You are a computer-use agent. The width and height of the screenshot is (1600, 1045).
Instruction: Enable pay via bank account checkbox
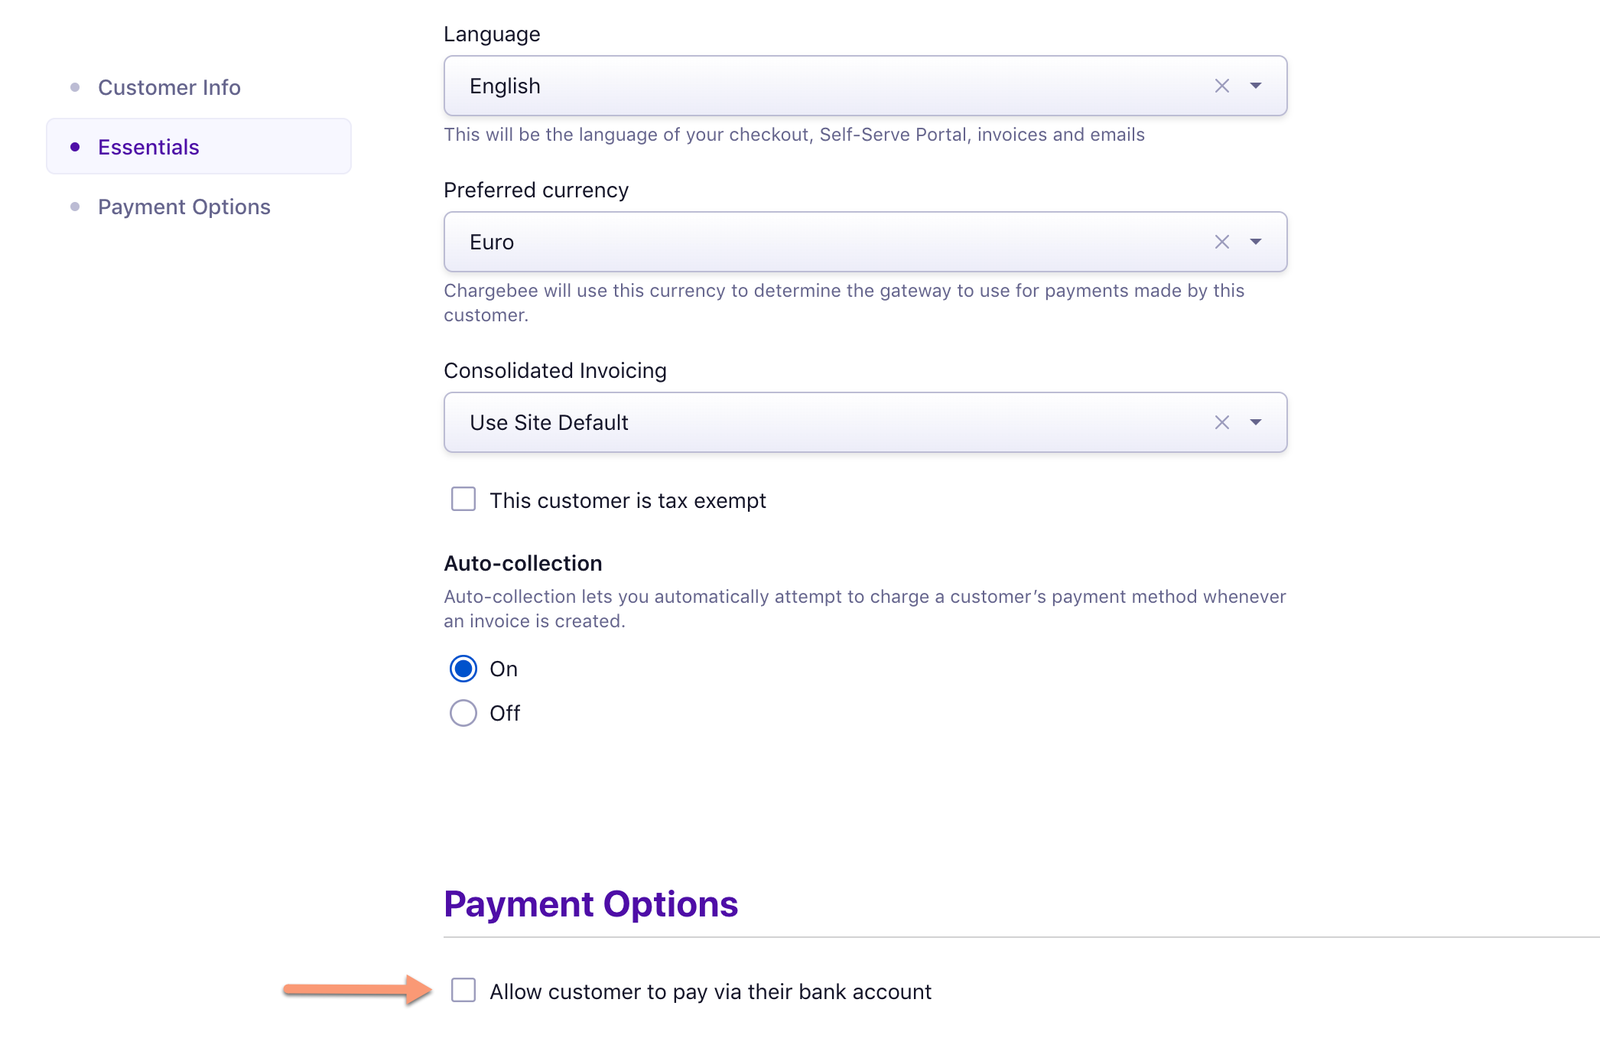463,990
